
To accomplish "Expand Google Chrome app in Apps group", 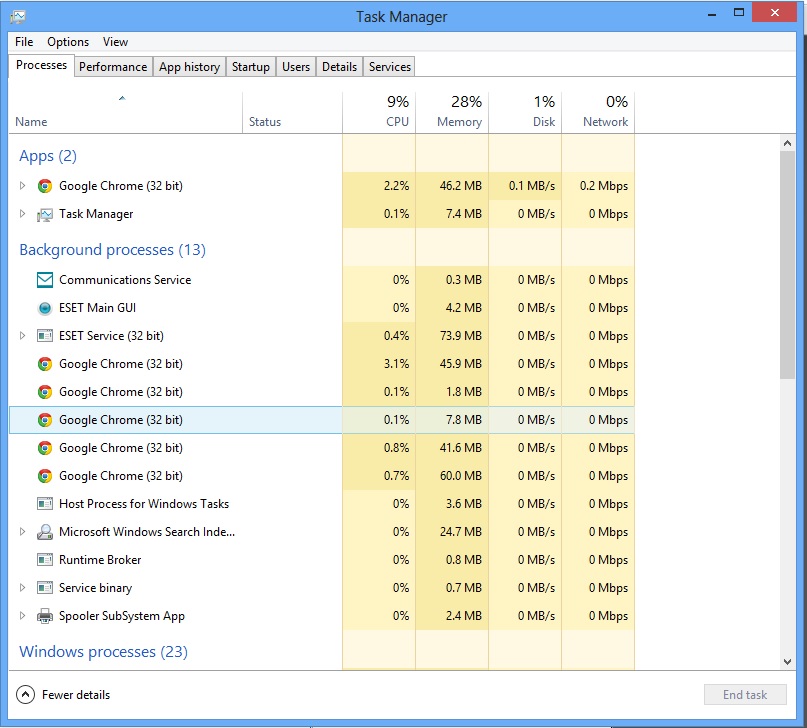I will tap(22, 185).
